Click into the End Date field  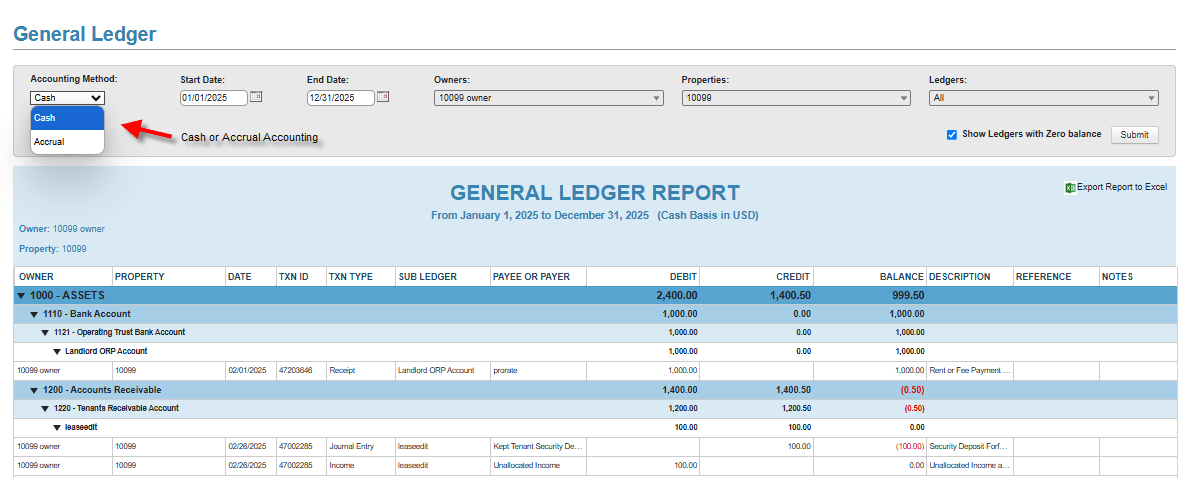tap(340, 98)
